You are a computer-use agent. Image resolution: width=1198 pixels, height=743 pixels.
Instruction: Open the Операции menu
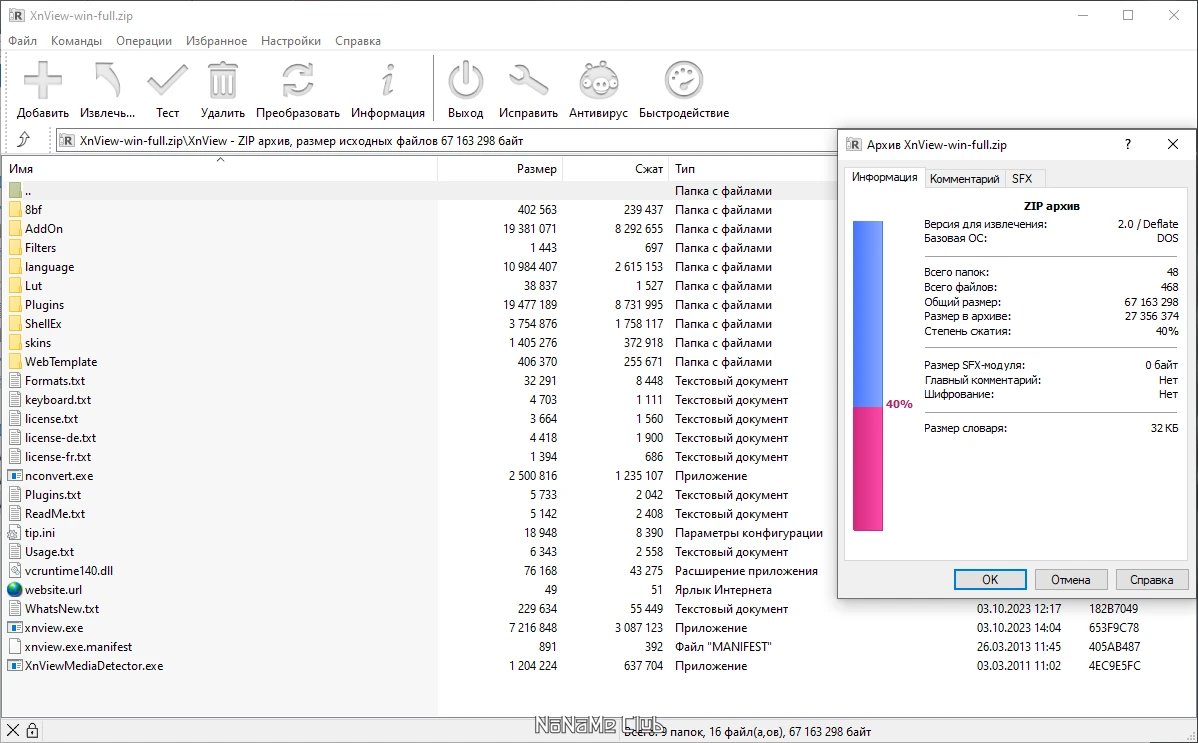(x=144, y=41)
